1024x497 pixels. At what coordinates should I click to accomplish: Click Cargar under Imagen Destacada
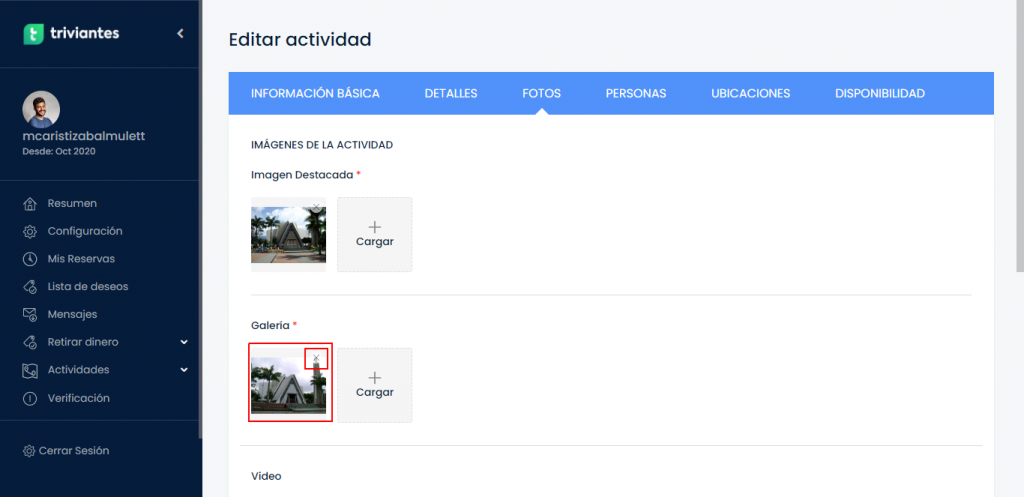pyautogui.click(x=375, y=234)
